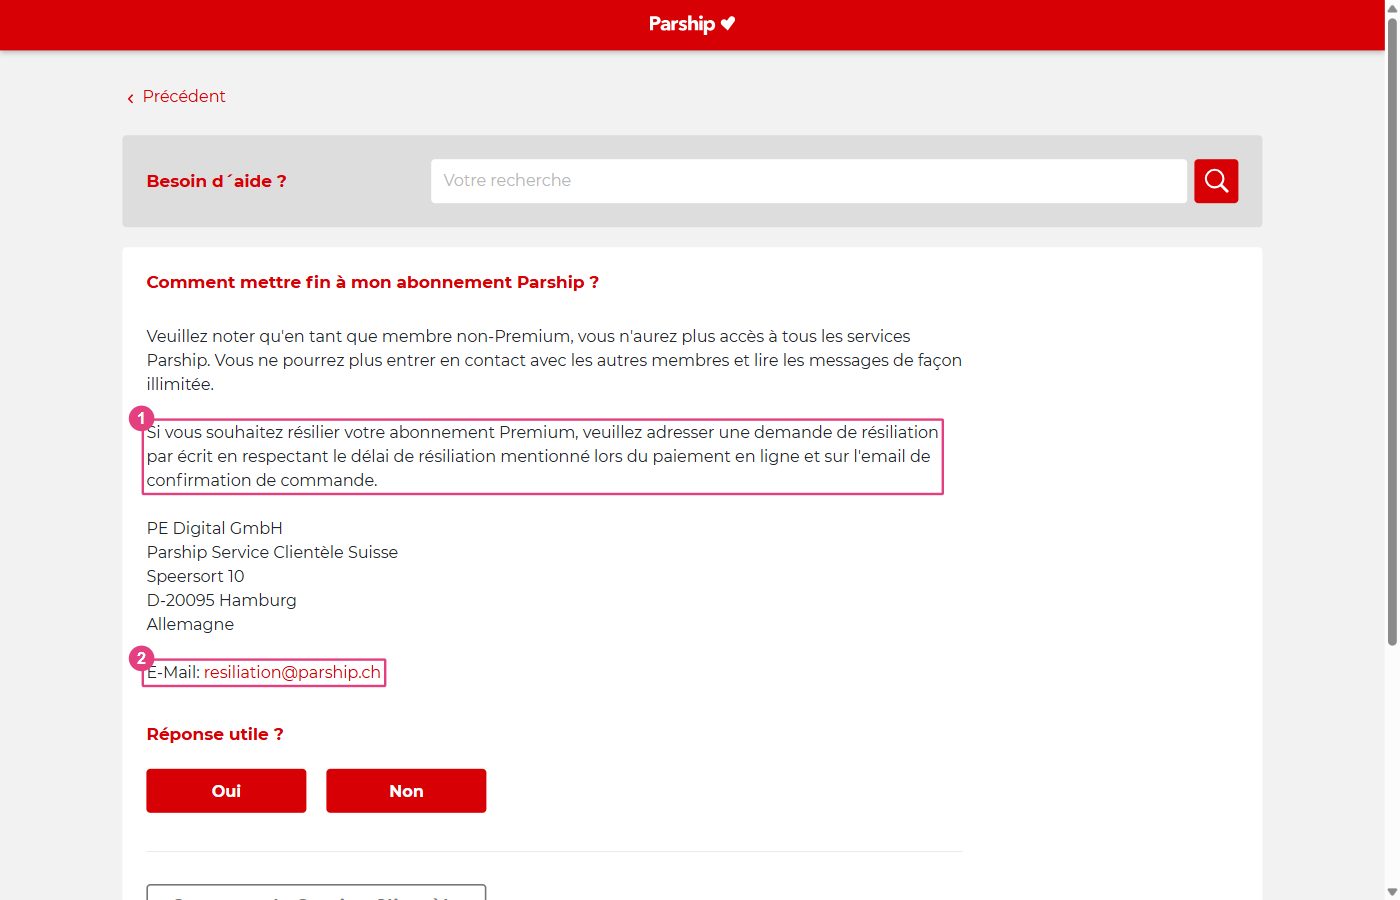Click the "PE Digital GmbH" address line
1400x900 pixels.
pyautogui.click(x=215, y=528)
